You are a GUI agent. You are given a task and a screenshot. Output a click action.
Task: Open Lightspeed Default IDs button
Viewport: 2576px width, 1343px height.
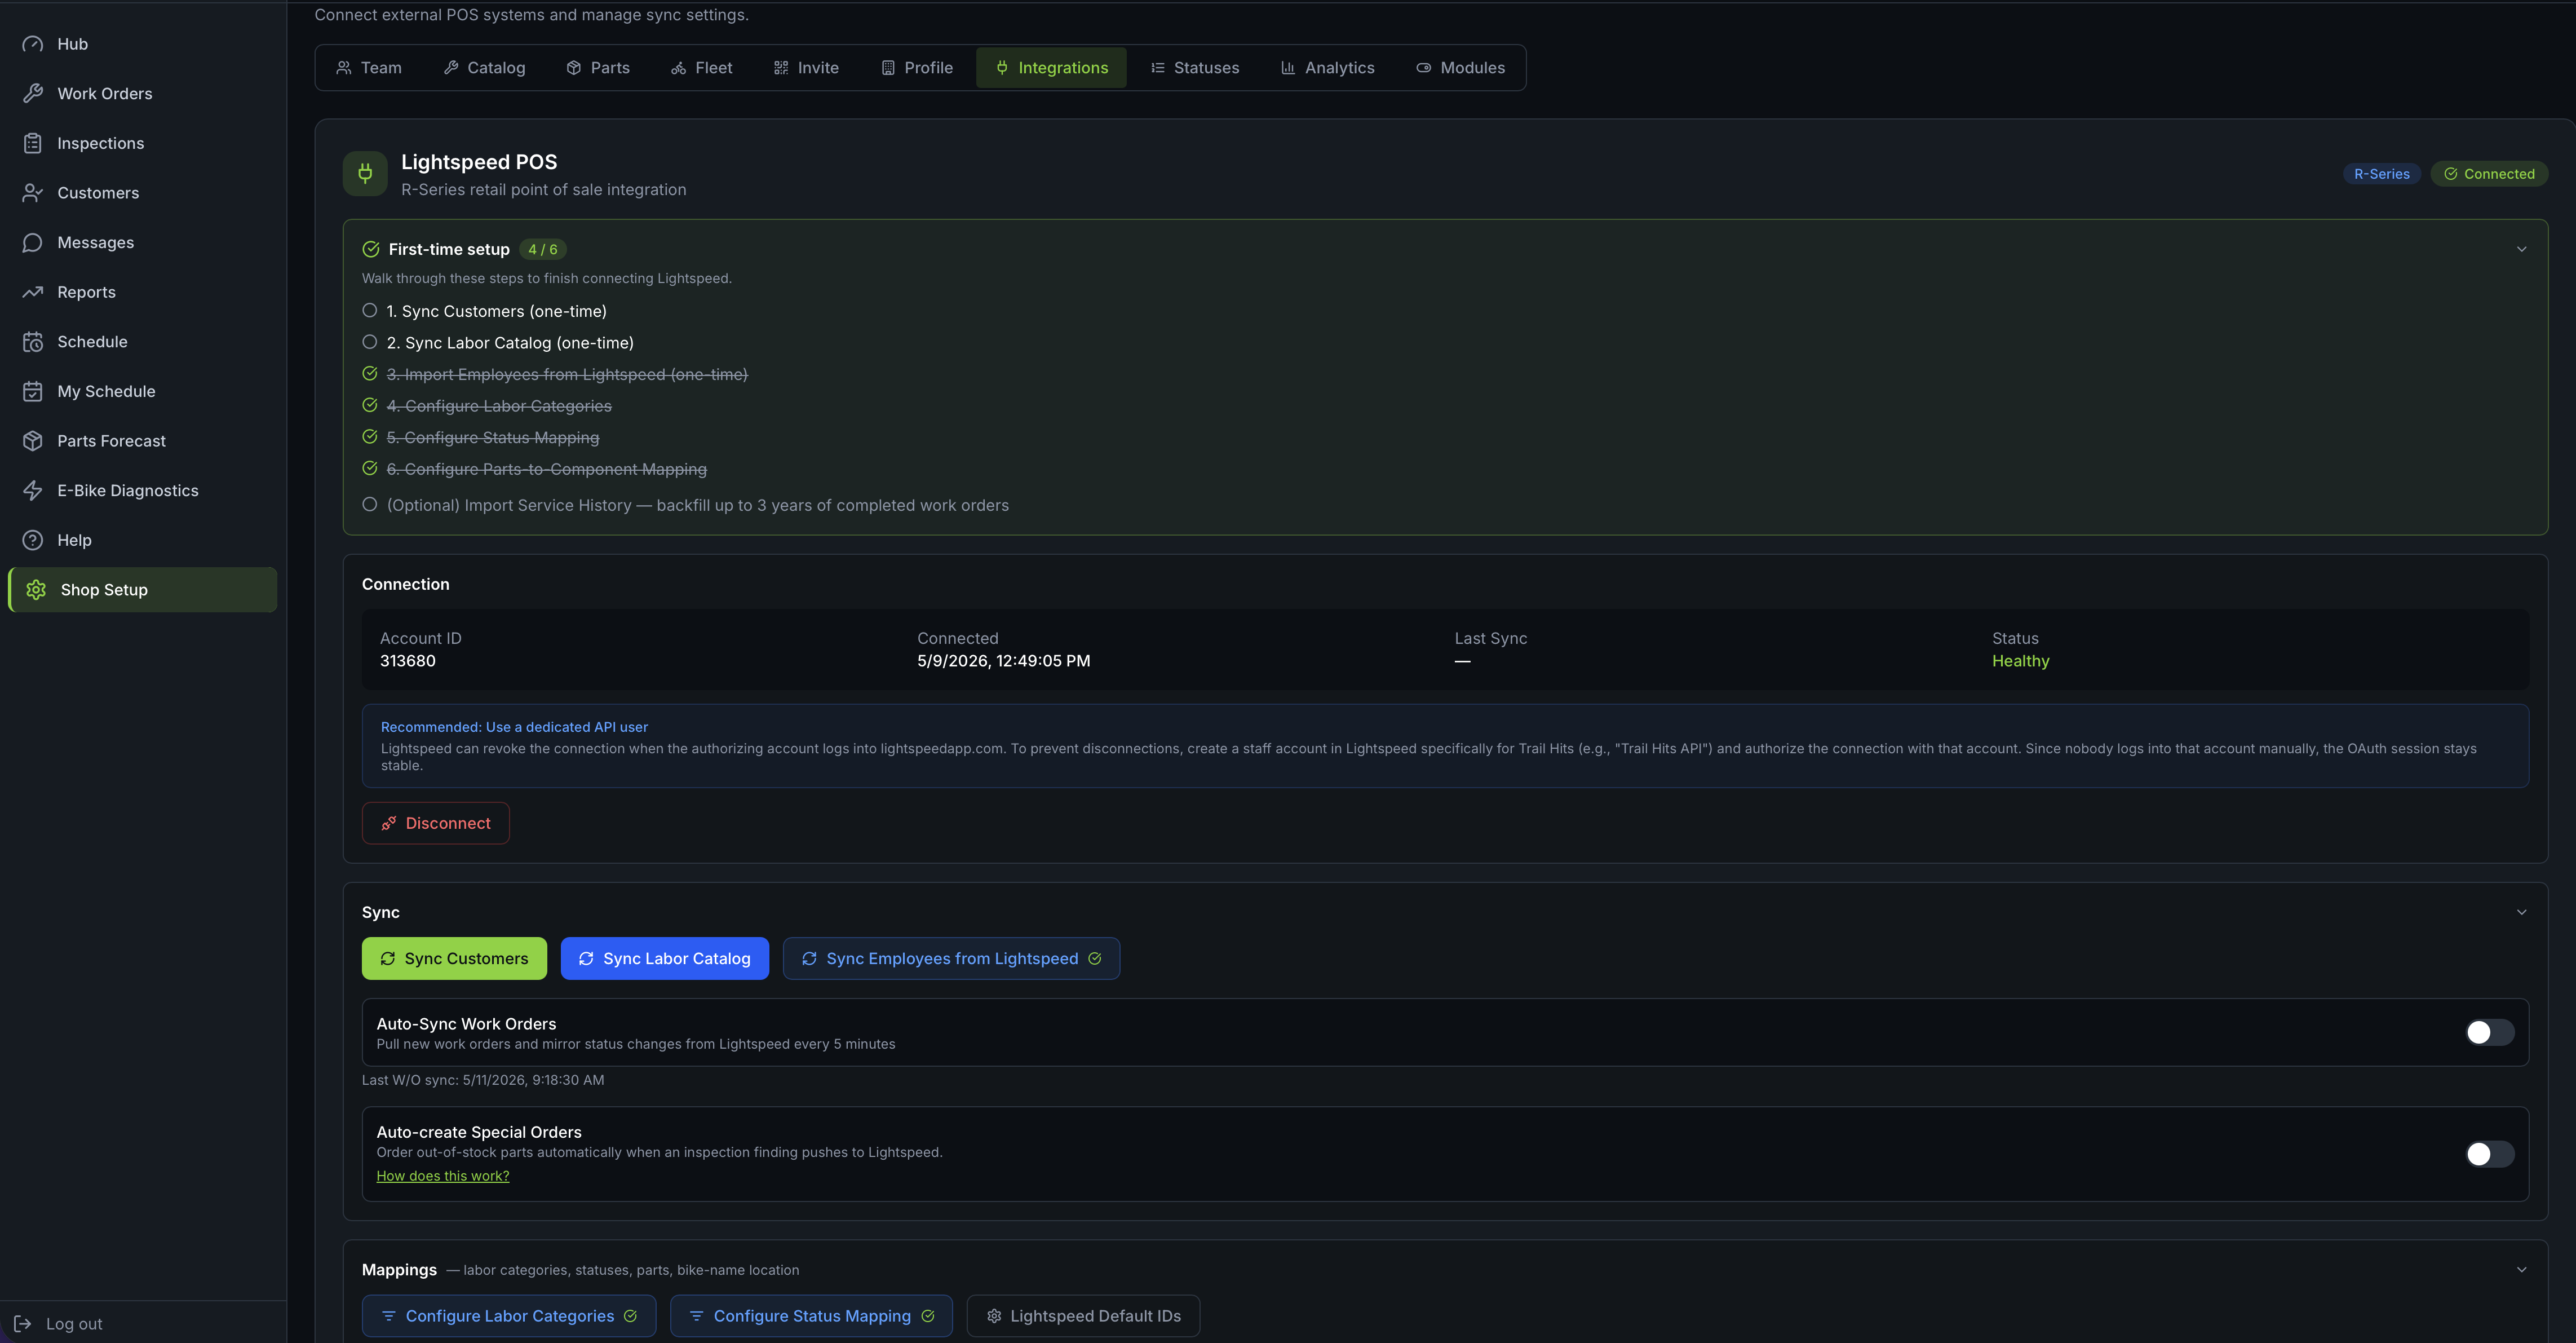pos(1083,1316)
